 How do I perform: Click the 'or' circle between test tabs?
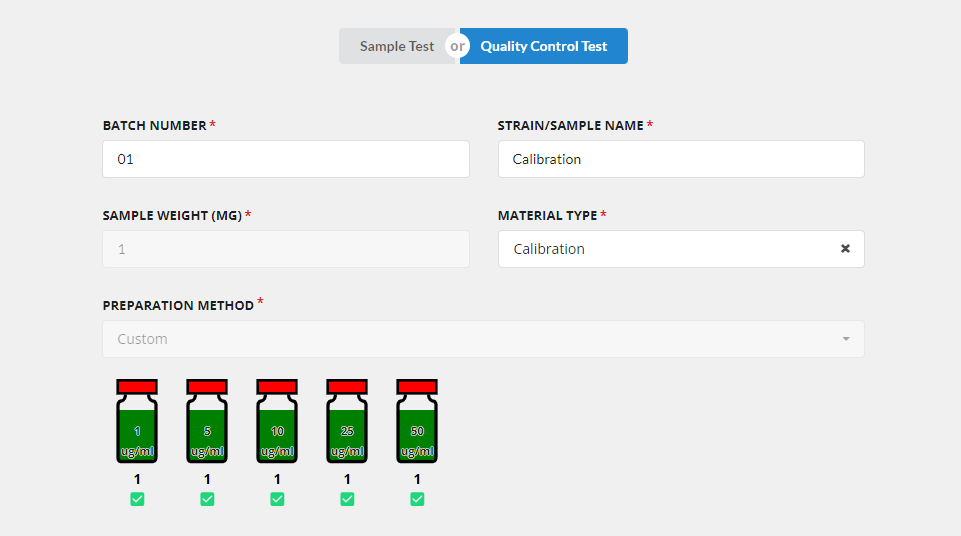point(457,46)
